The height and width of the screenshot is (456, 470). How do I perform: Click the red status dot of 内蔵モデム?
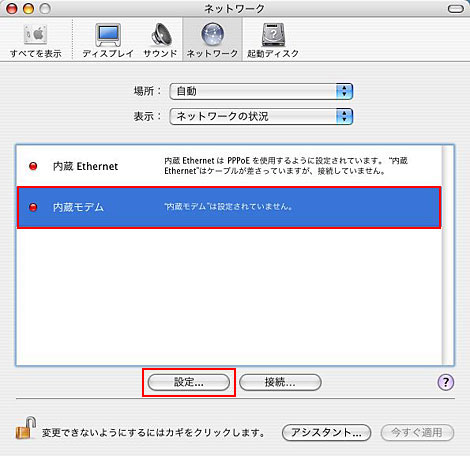tap(33, 207)
